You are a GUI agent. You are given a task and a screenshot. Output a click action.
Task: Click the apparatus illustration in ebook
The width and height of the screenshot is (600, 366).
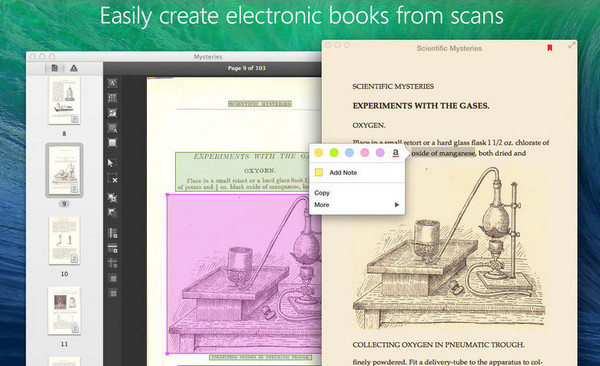[x=449, y=249]
